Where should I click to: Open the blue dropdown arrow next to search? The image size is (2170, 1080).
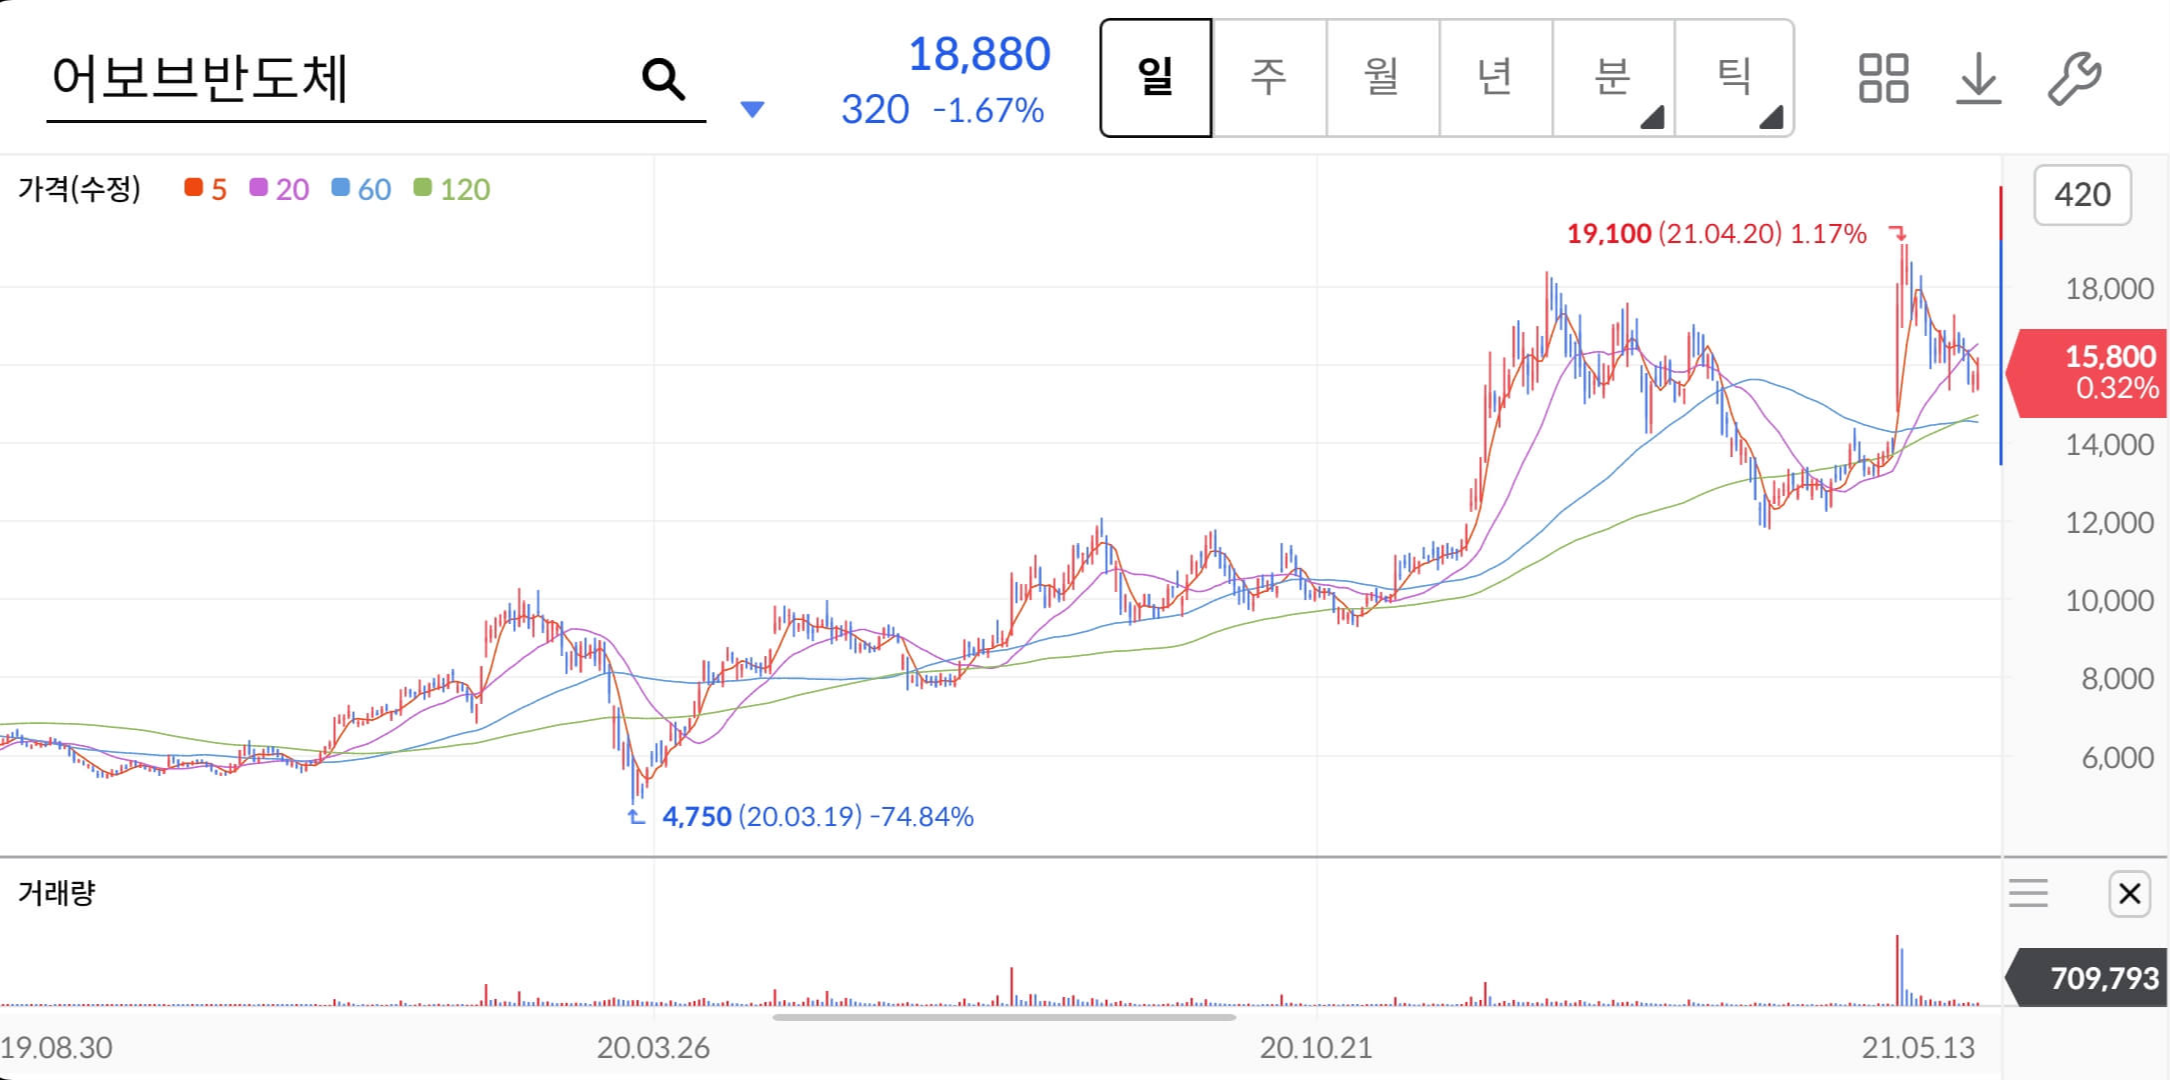tap(753, 108)
